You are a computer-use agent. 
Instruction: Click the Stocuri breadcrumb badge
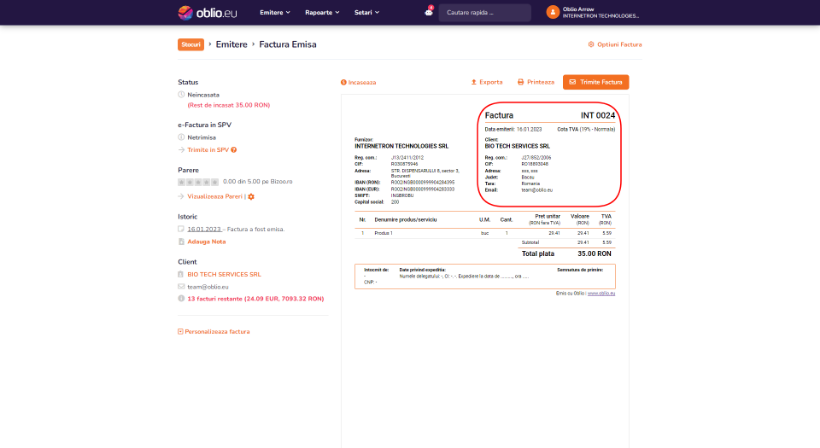(191, 44)
